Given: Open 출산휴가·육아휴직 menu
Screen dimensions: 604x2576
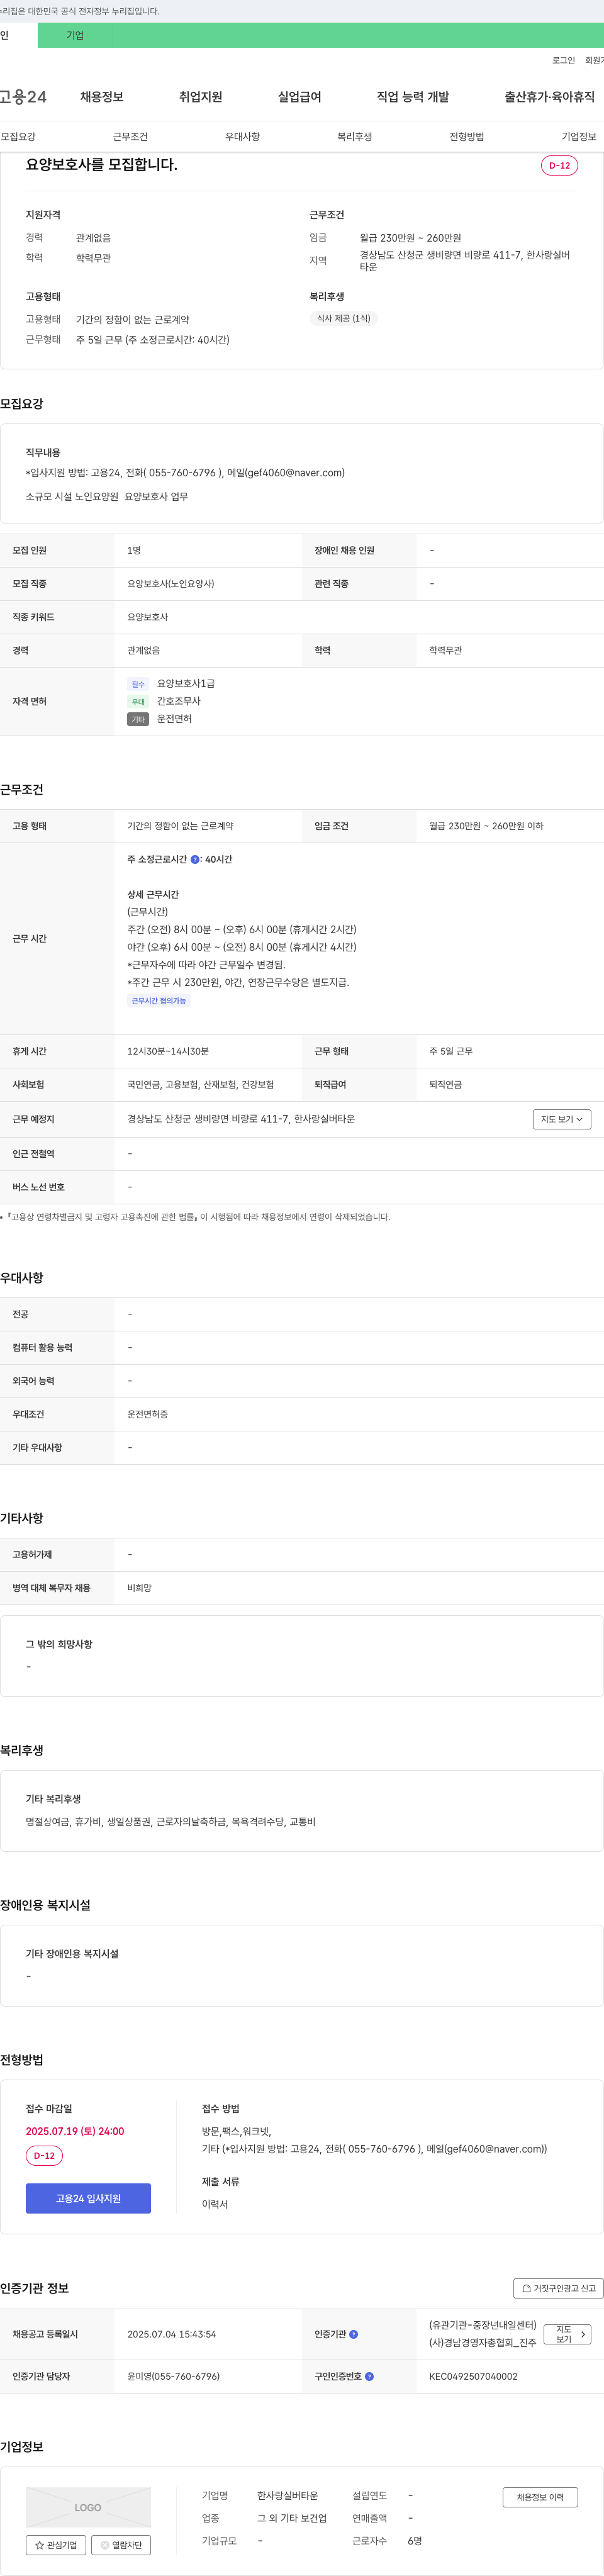Looking at the screenshot, I should [549, 97].
